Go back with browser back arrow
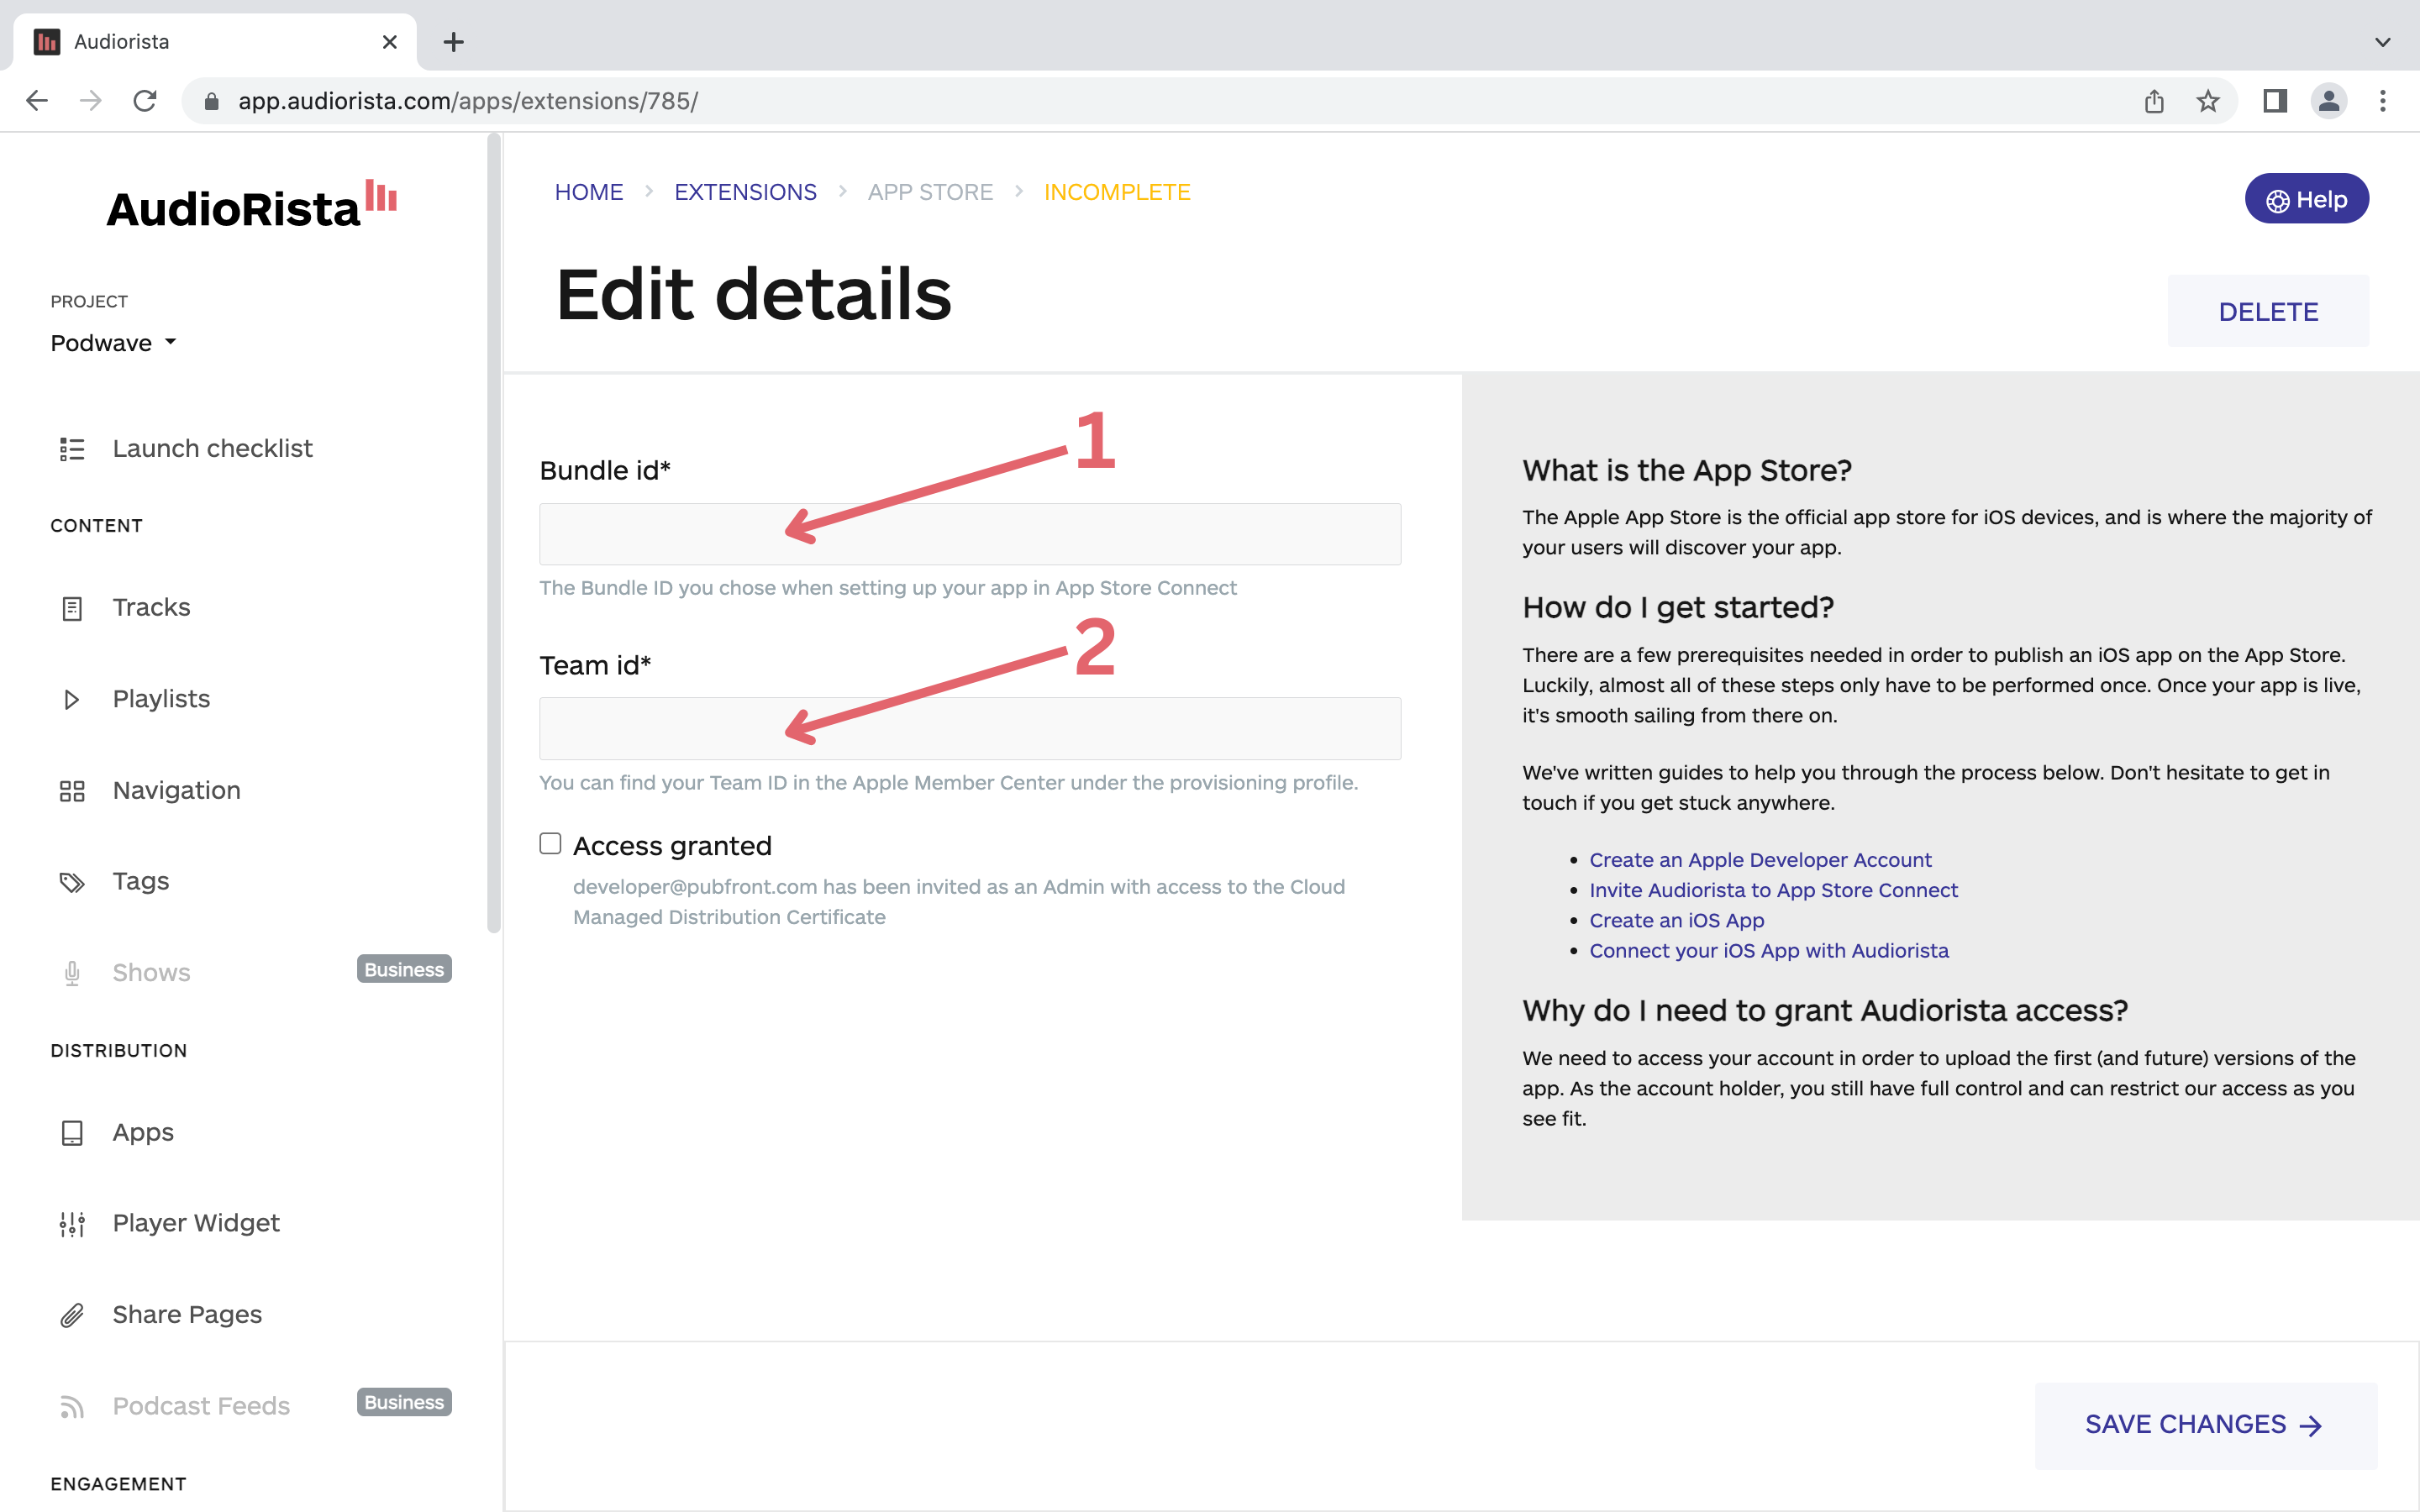This screenshot has height=1512, width=2420. [x=37, y=101]
